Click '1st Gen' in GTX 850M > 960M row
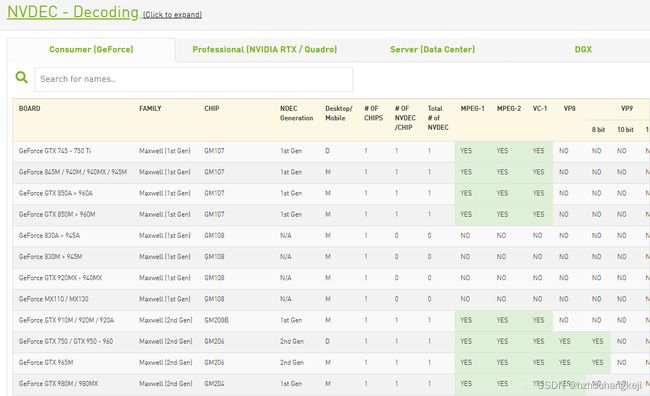Screen dimensions: 650x396 point(291,214)
